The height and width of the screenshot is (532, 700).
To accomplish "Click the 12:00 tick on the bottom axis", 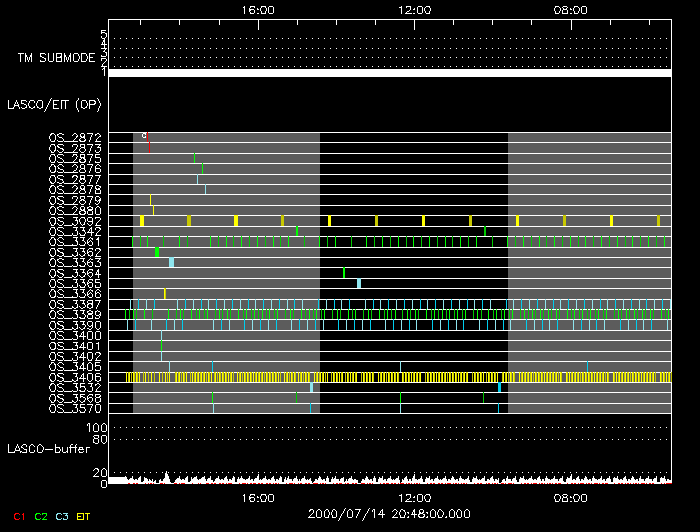I will pyautogui.click(x=414, y=497).
